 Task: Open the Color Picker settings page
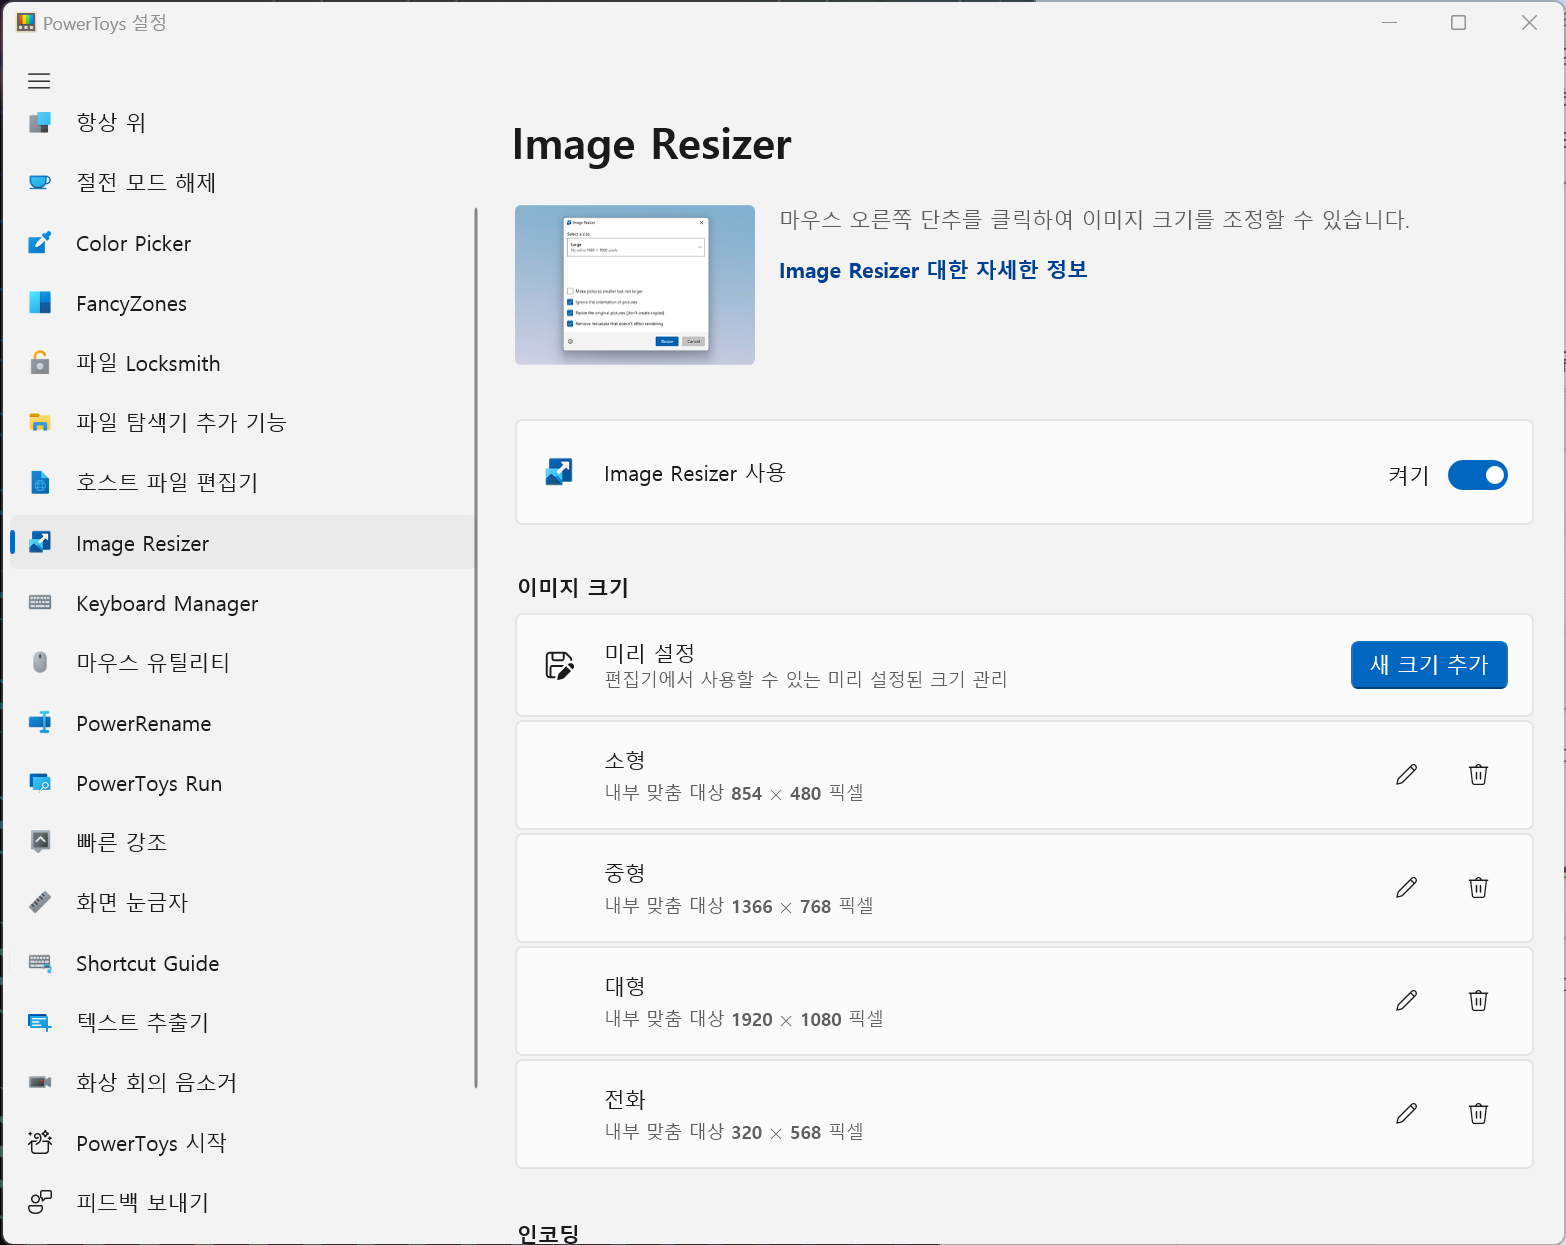pyautogui.click(x=242, y=243)
